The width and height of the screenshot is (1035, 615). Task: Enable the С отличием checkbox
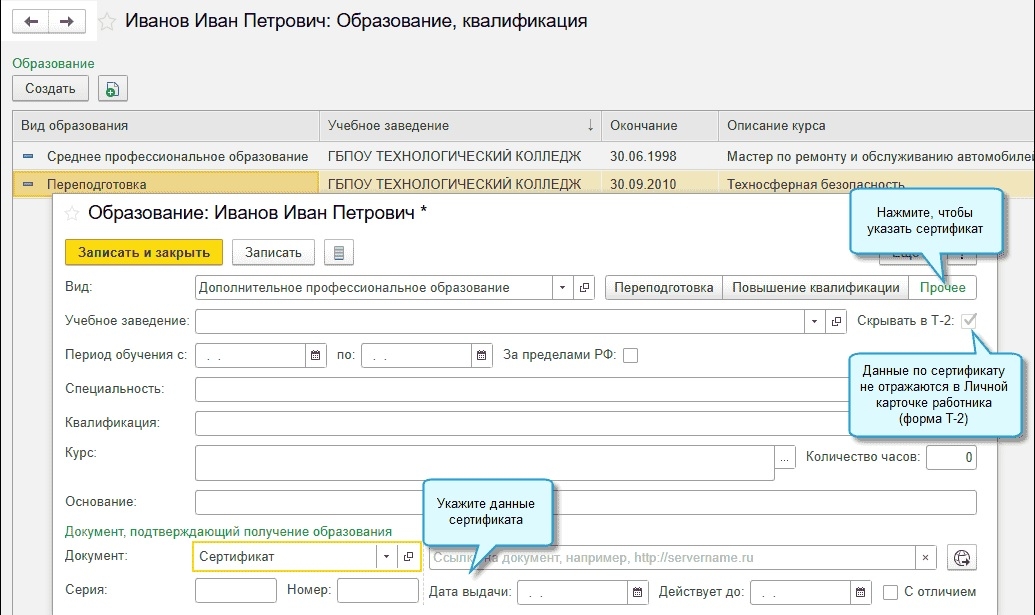point(891,592)
